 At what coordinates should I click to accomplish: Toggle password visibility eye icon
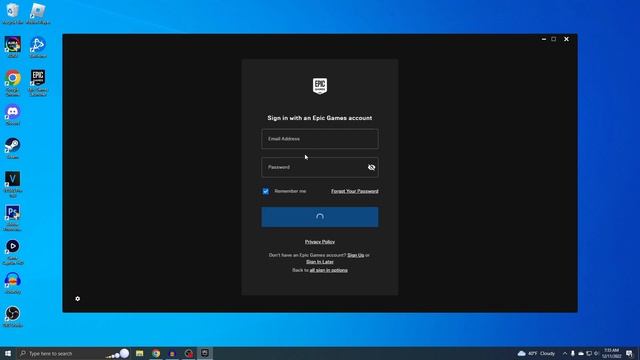(371, 167)
